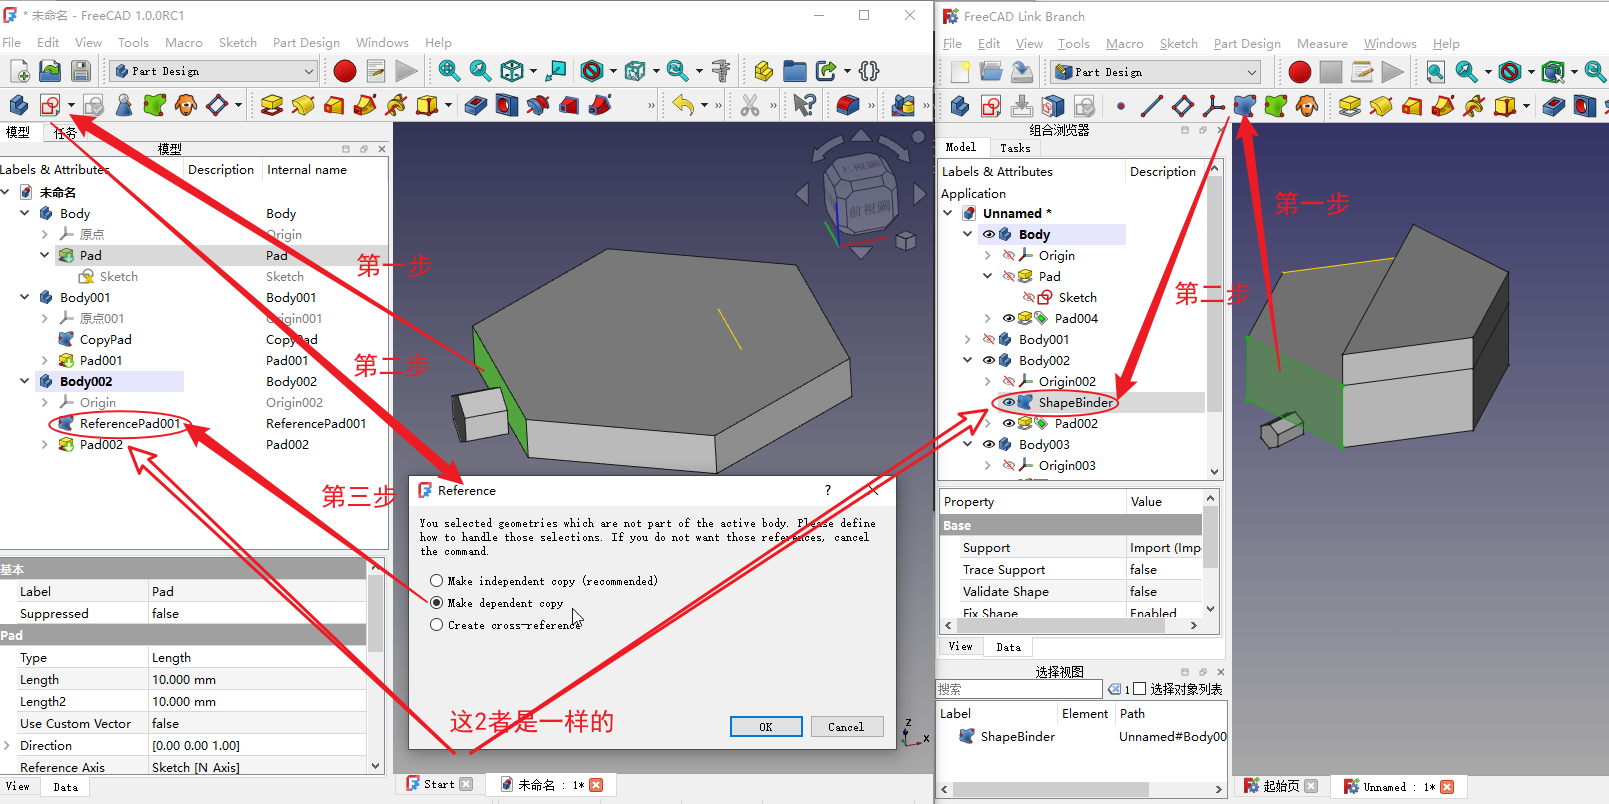Click local coordinate system icon in Link Branch

click(x=1214, y=105)
